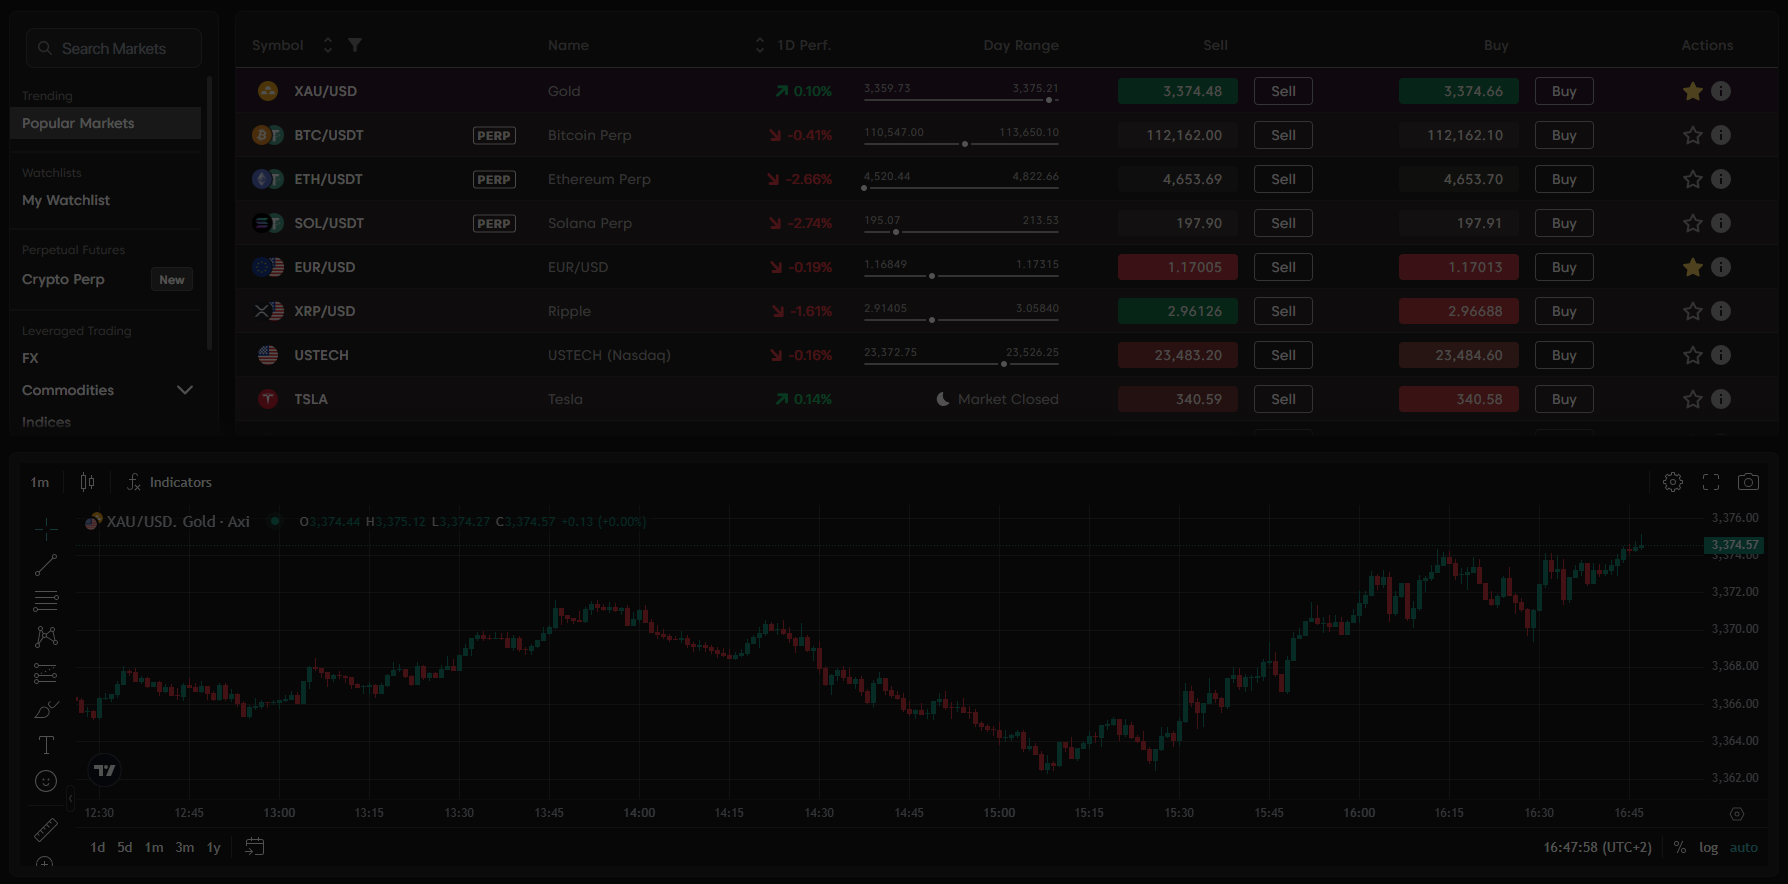This screenshot has height=884, width=1788.
Task: Add SOL/USDT to favorites star
Action: tap(1692, 223)
